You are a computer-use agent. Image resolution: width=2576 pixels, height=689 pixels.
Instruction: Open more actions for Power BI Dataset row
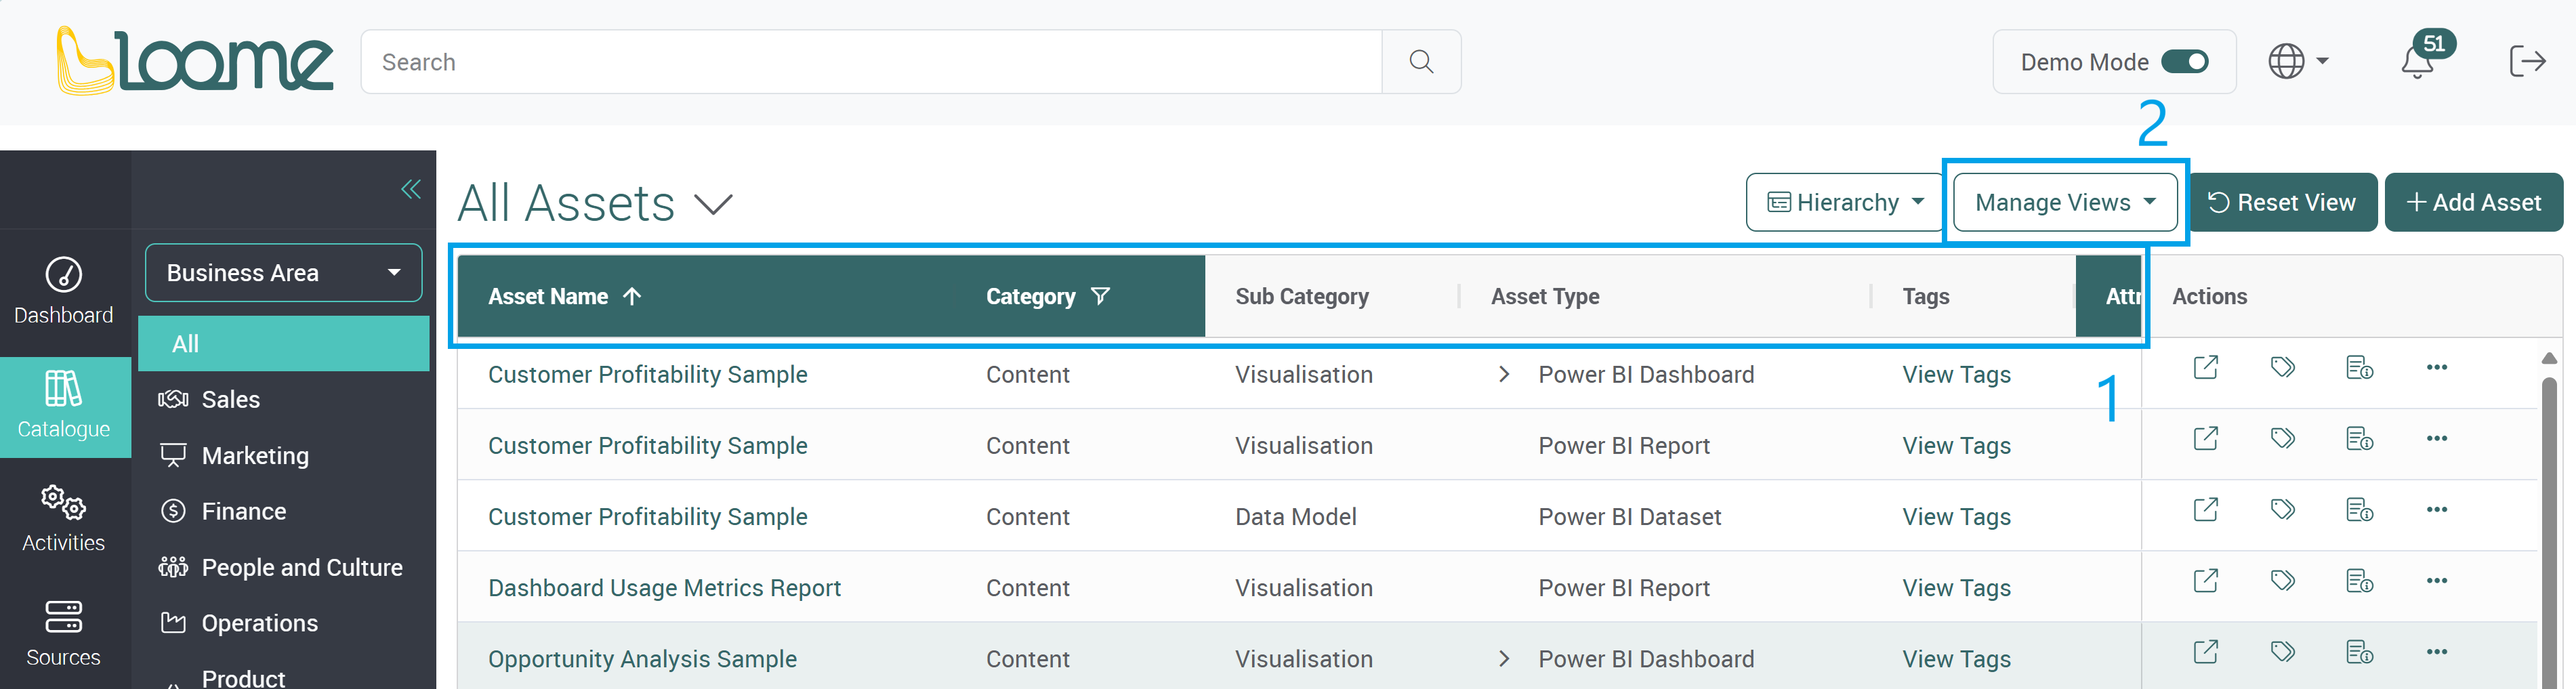(x=2436, y=510)
